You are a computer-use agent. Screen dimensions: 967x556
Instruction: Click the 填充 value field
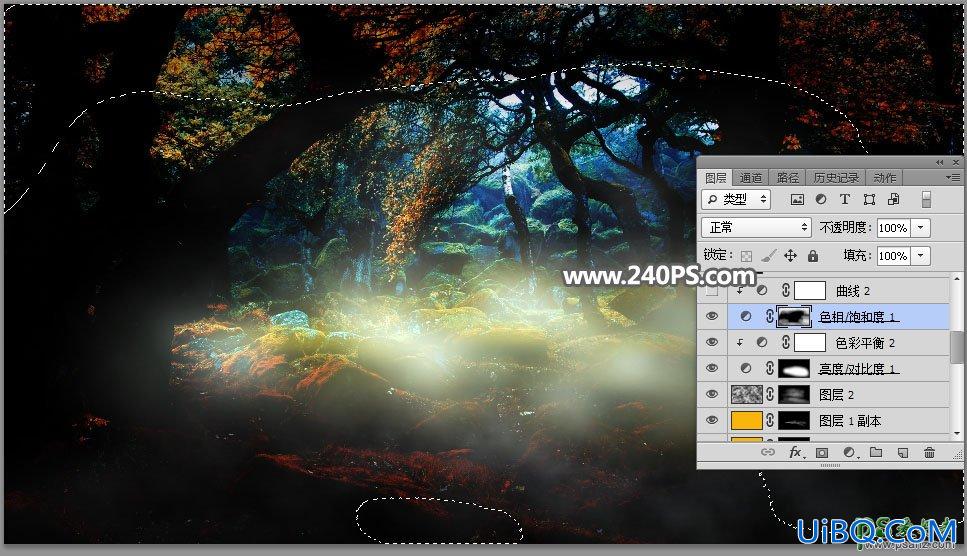(893, 256)
